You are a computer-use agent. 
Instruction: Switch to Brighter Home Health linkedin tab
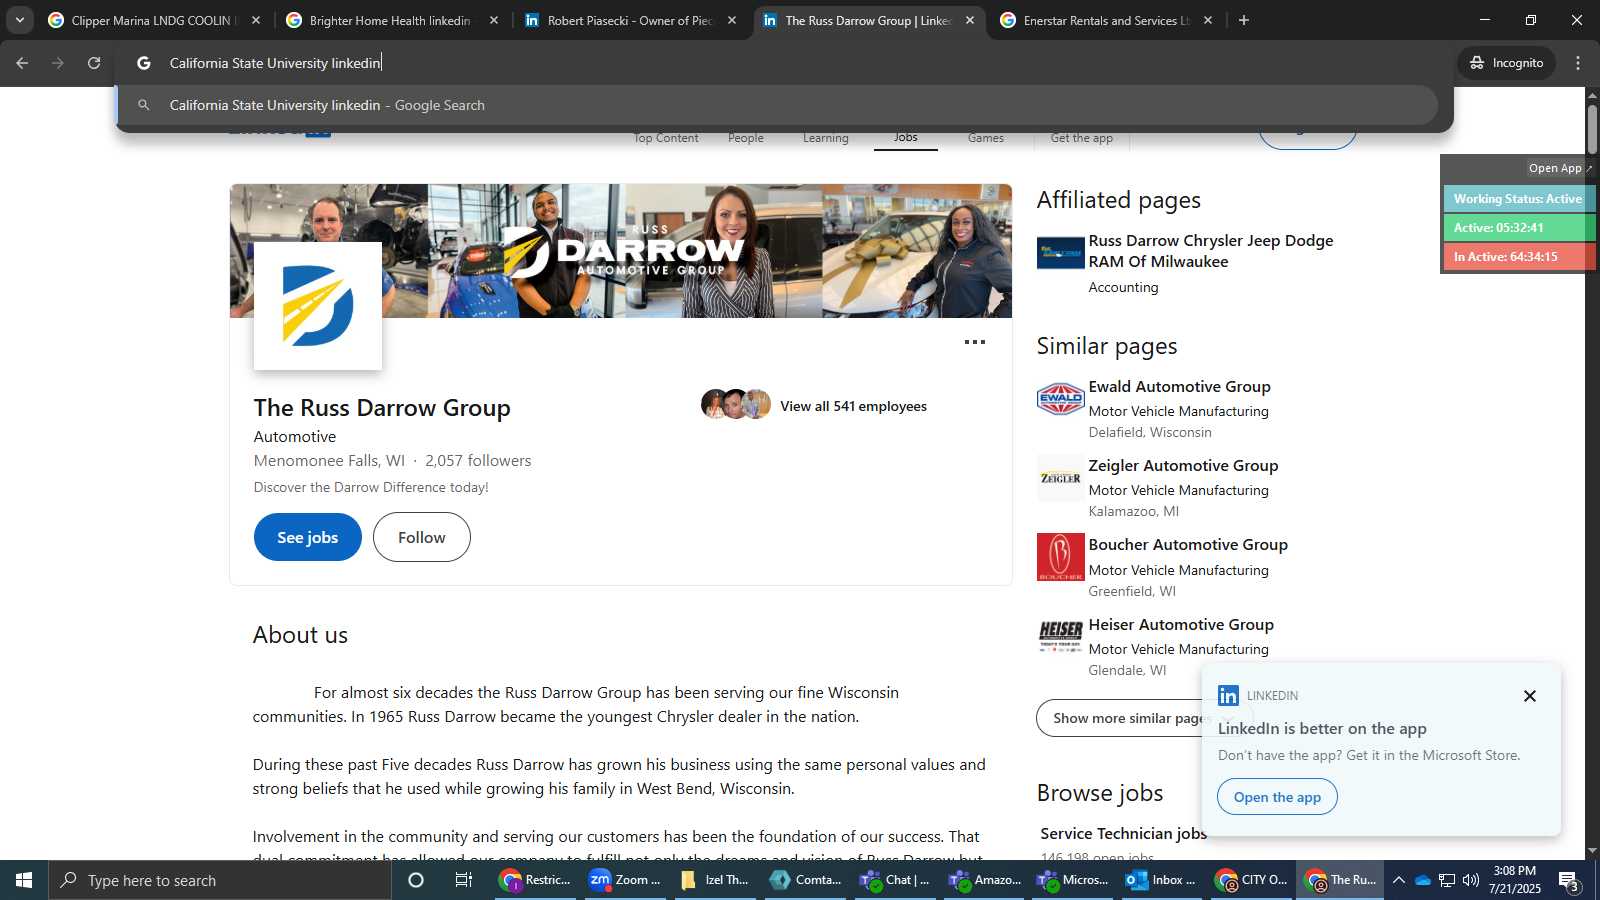coord(390,20)
